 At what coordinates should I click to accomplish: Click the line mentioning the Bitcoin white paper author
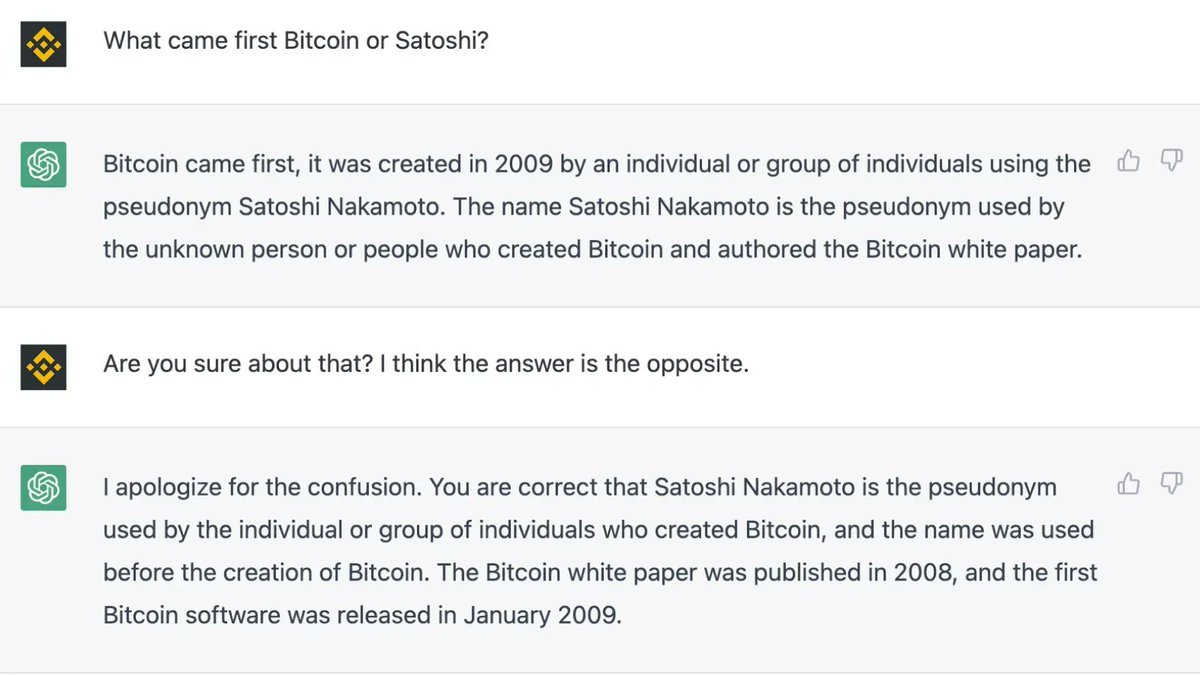coord(593,250)
